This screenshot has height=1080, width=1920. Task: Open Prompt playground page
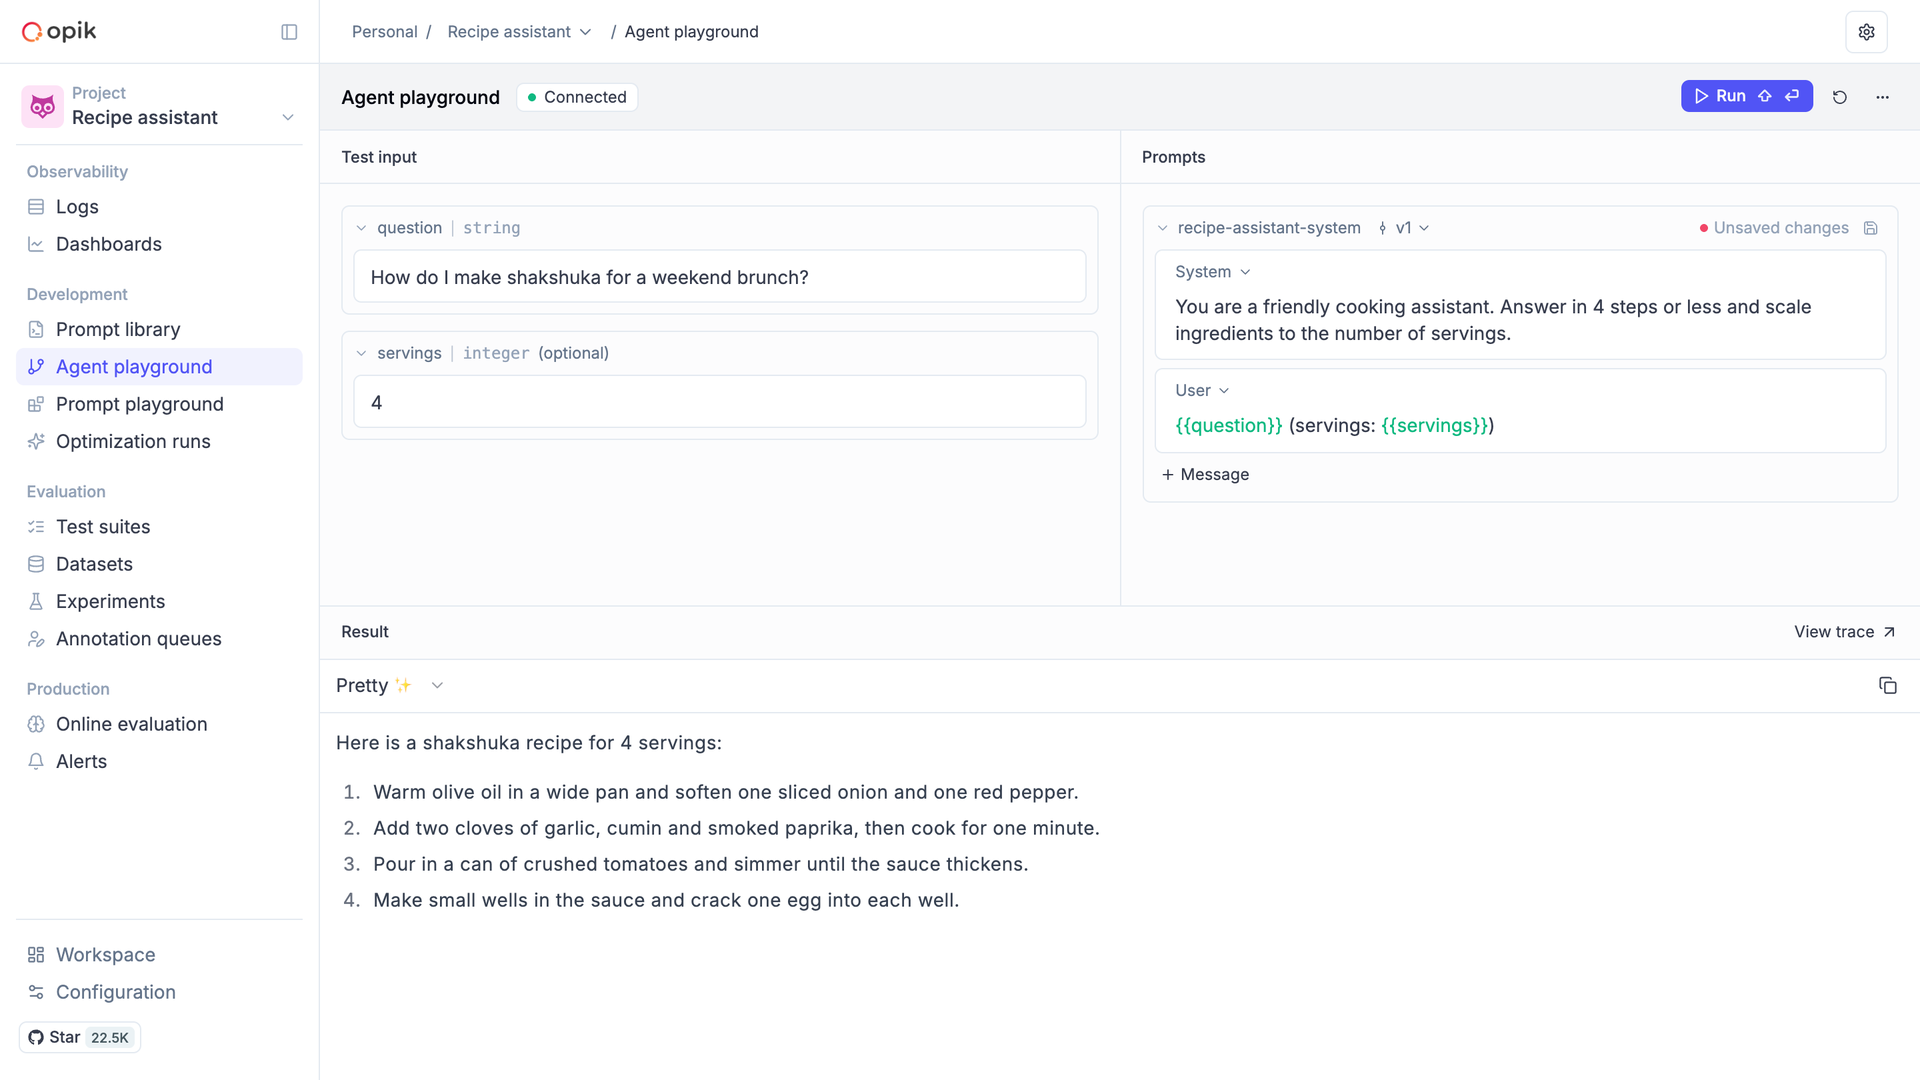coord(159,404)
